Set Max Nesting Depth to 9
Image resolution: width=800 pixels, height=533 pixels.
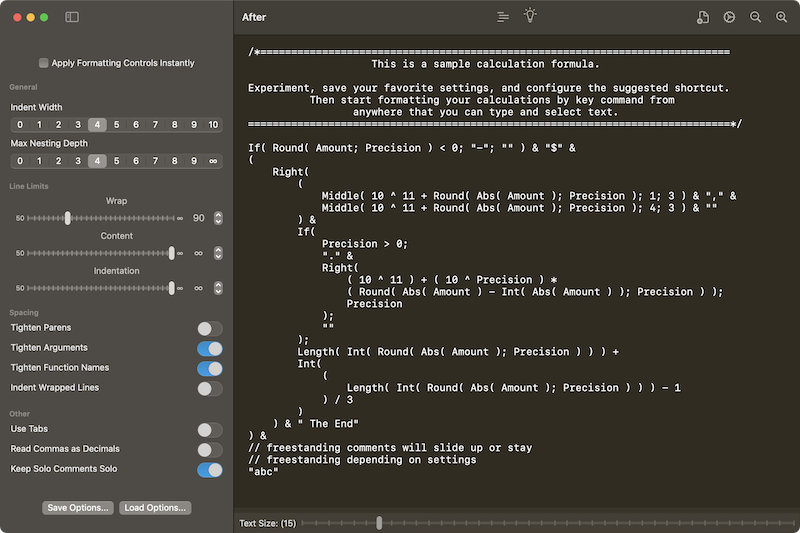[194, 161]
